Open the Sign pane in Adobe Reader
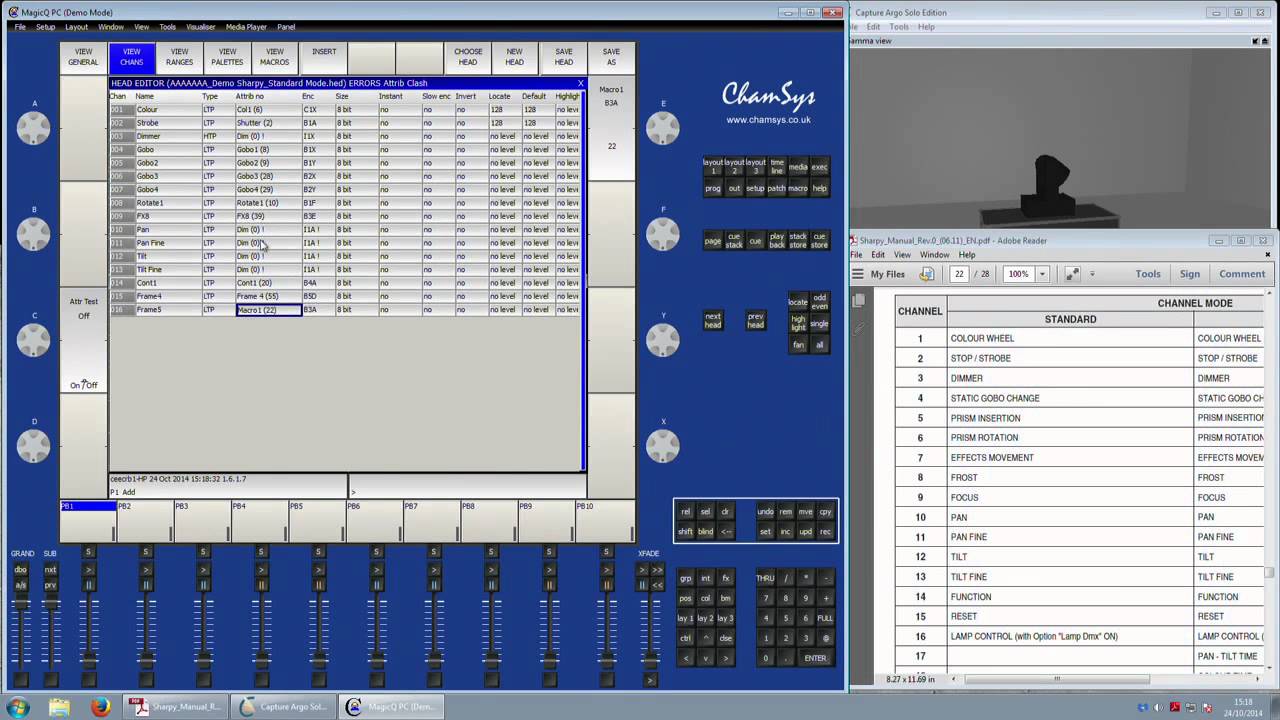1280x720 pixels. tap(1189, 274)
